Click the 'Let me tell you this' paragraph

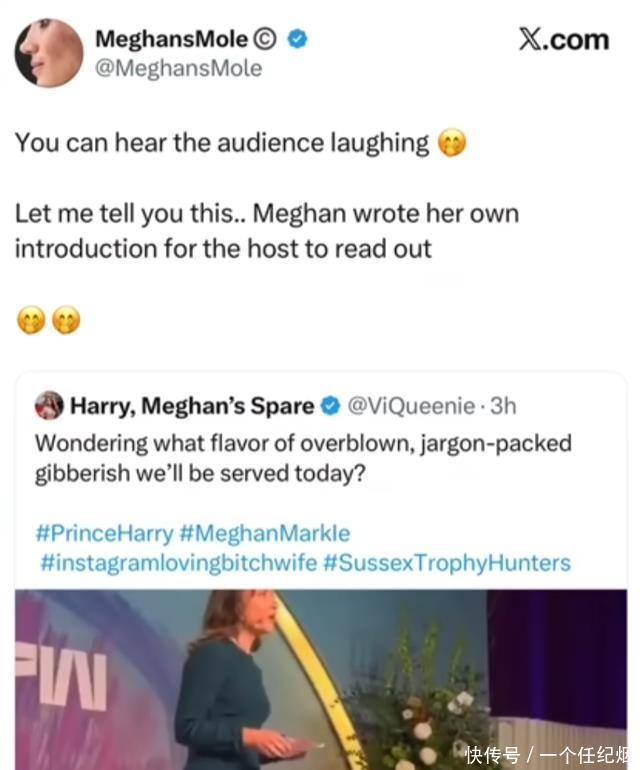(x=266, y=231)
